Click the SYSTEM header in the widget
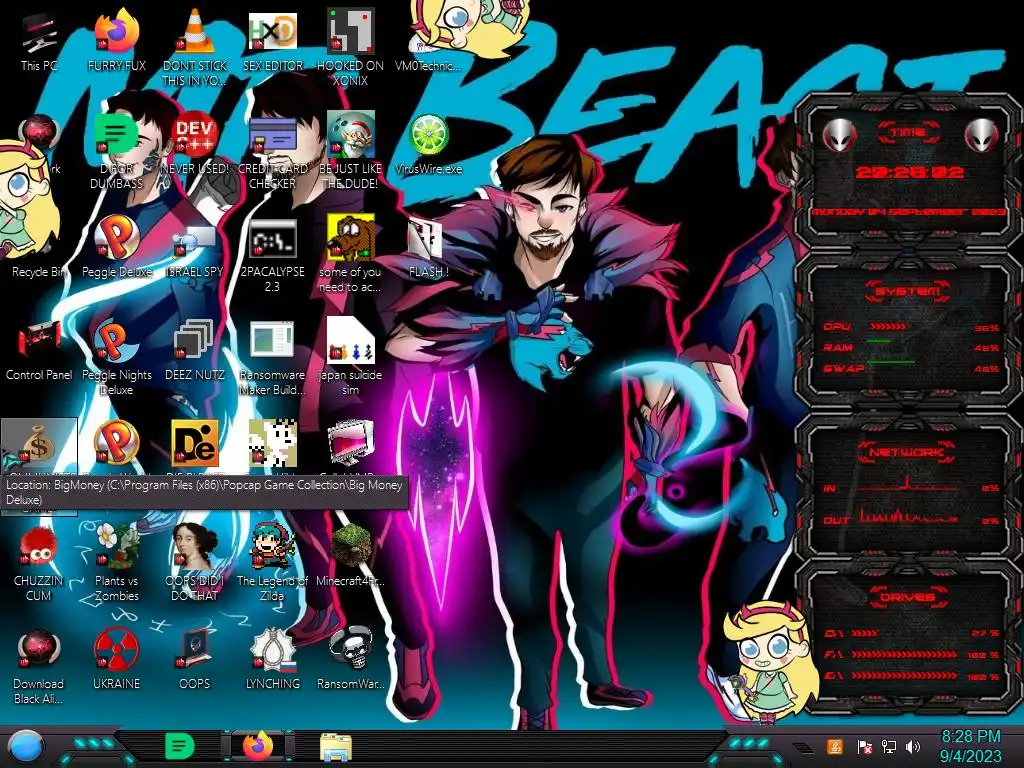Viewport: 1024px width, 768px height. pos(908,291)
